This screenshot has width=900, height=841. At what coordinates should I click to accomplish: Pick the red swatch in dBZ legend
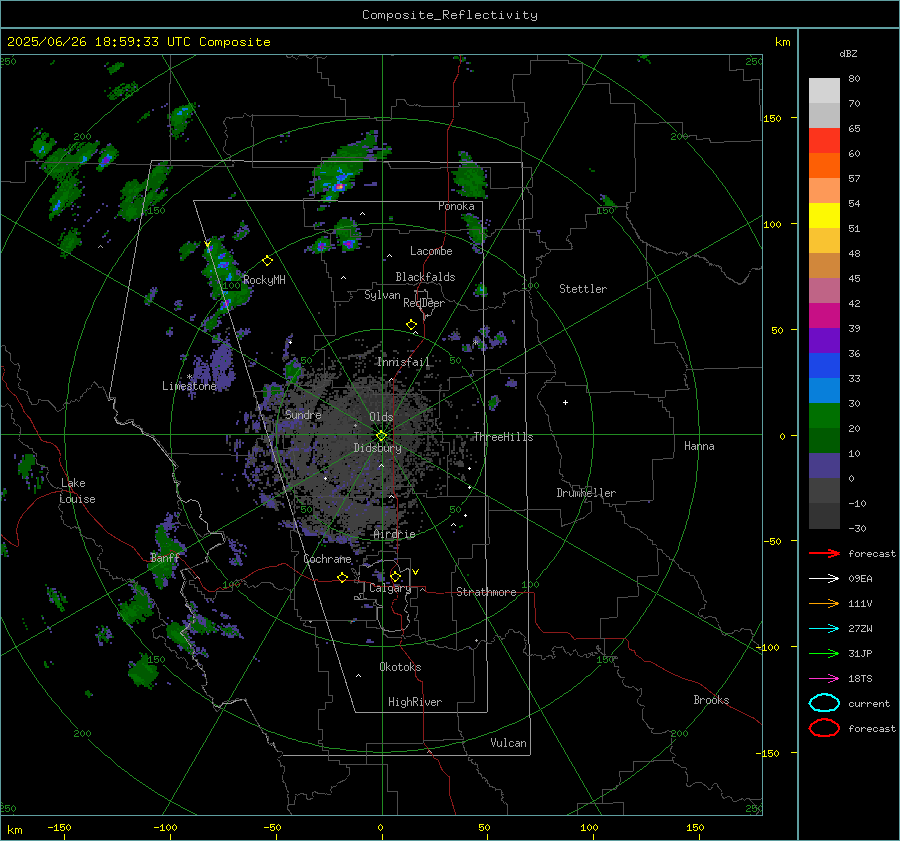point(824,141)
